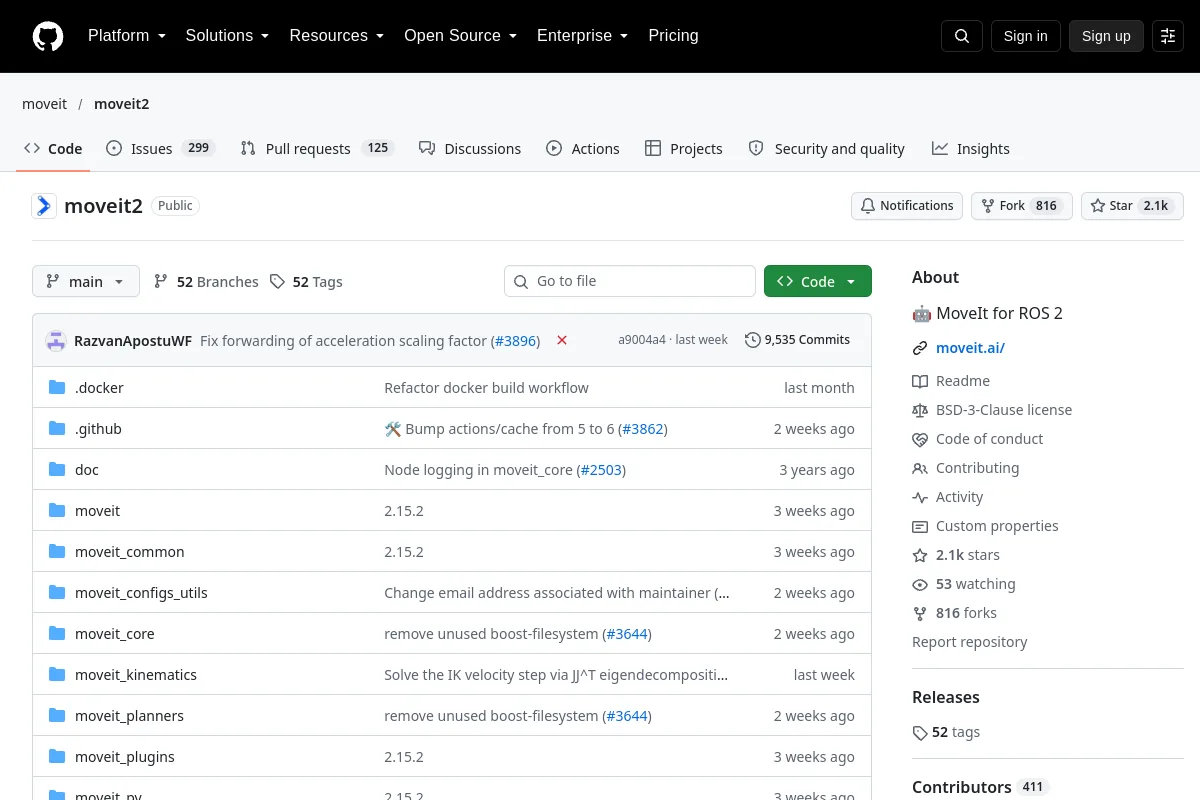This screenshot has width=1200, height=800.
Task: Expand the Open Source menu
Action: point(461,35)
